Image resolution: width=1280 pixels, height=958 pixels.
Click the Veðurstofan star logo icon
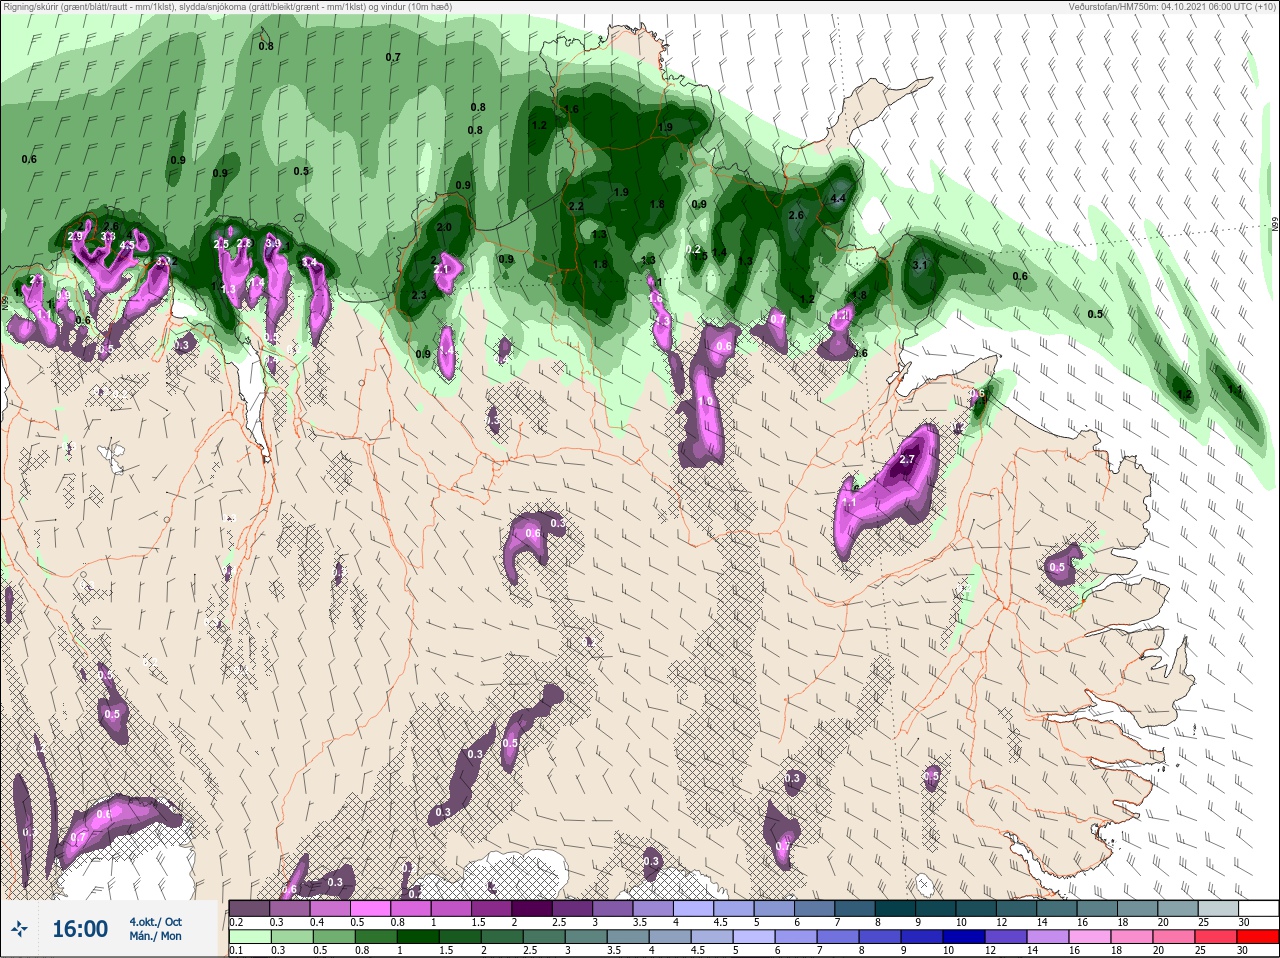pyautogui.click(x=19, y=930)
